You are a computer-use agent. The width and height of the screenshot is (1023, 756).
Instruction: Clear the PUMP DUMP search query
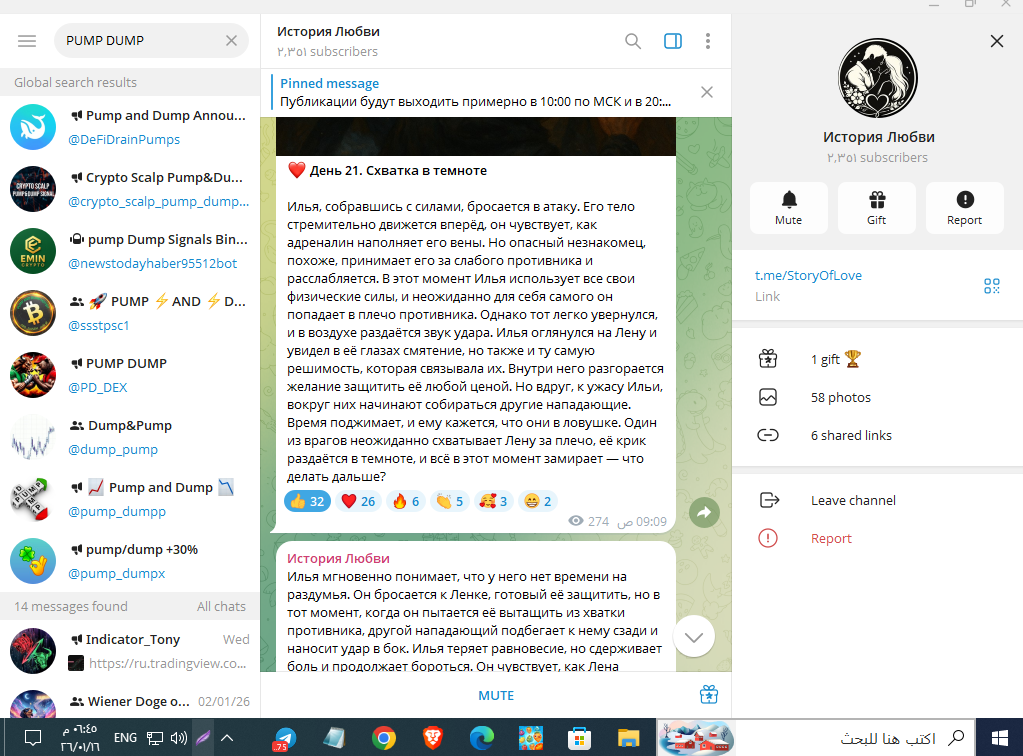[x=231, y=40]
